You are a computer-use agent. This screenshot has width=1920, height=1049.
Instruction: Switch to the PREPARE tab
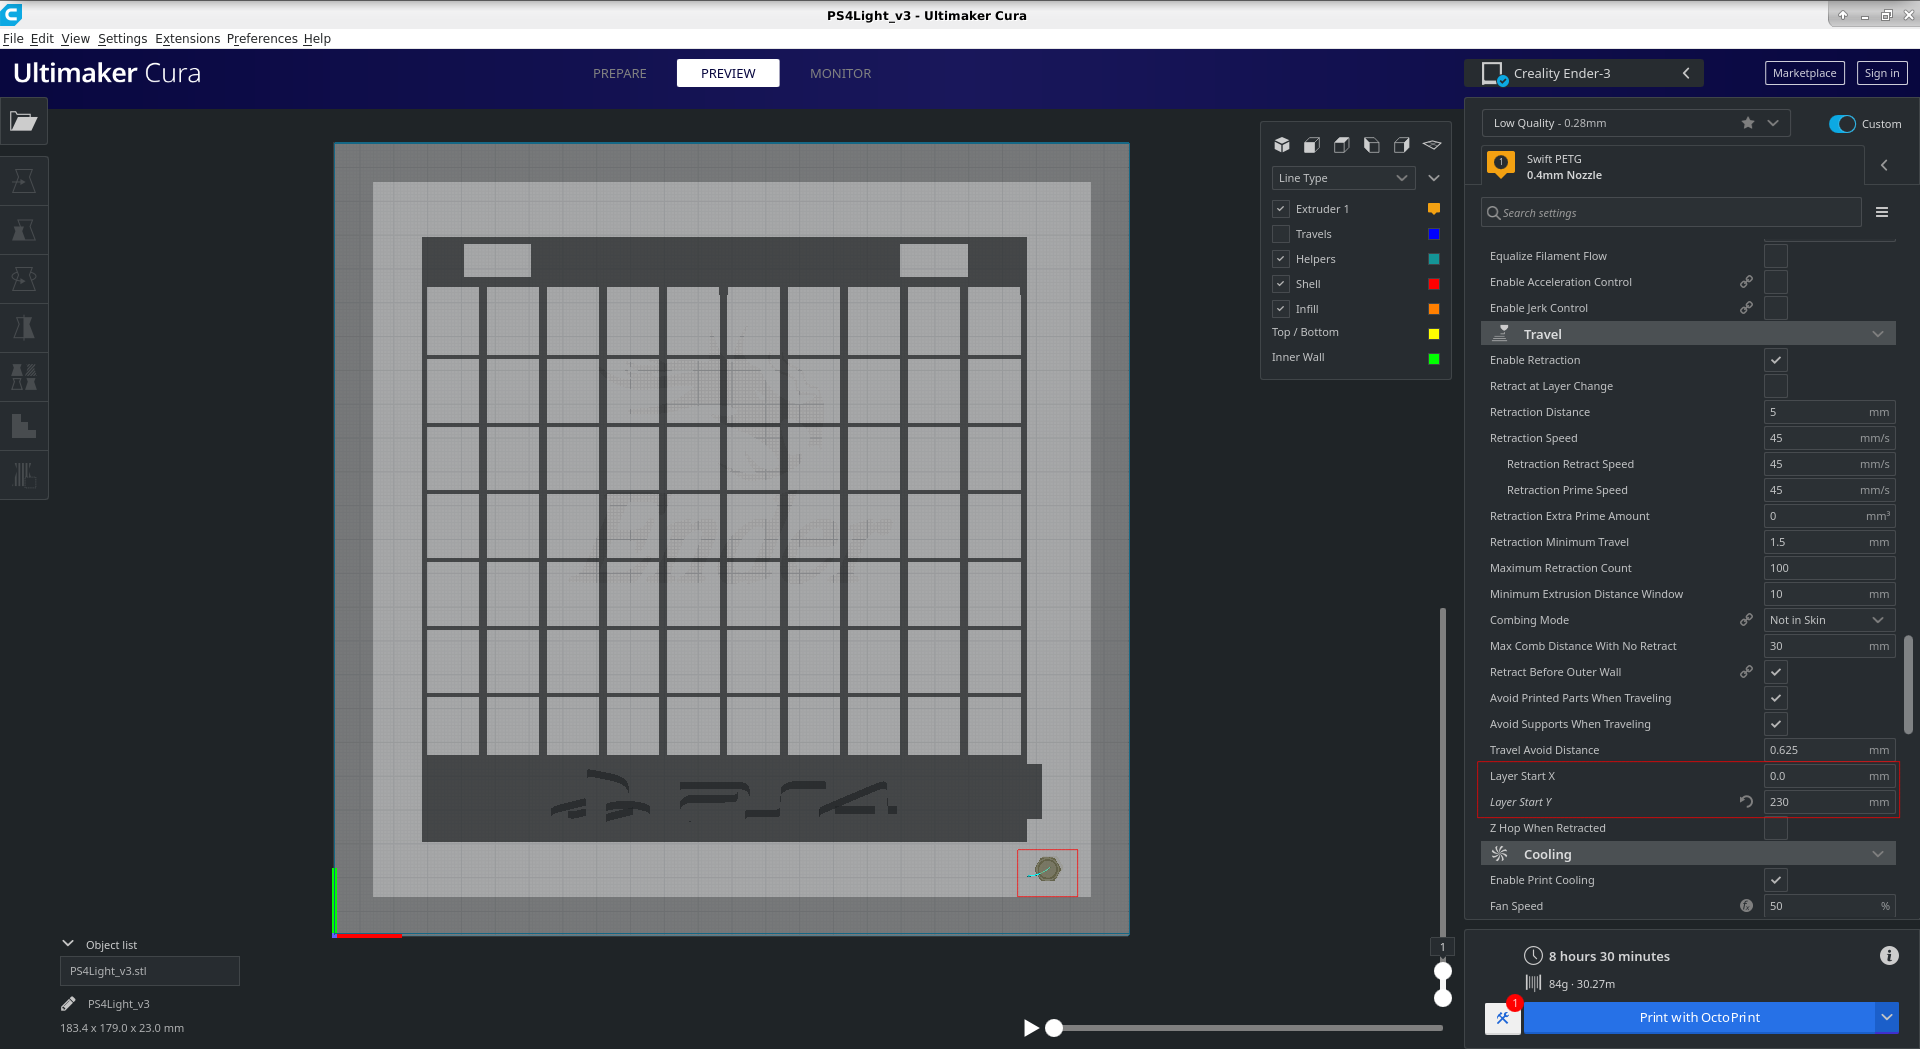pos(620,73)
